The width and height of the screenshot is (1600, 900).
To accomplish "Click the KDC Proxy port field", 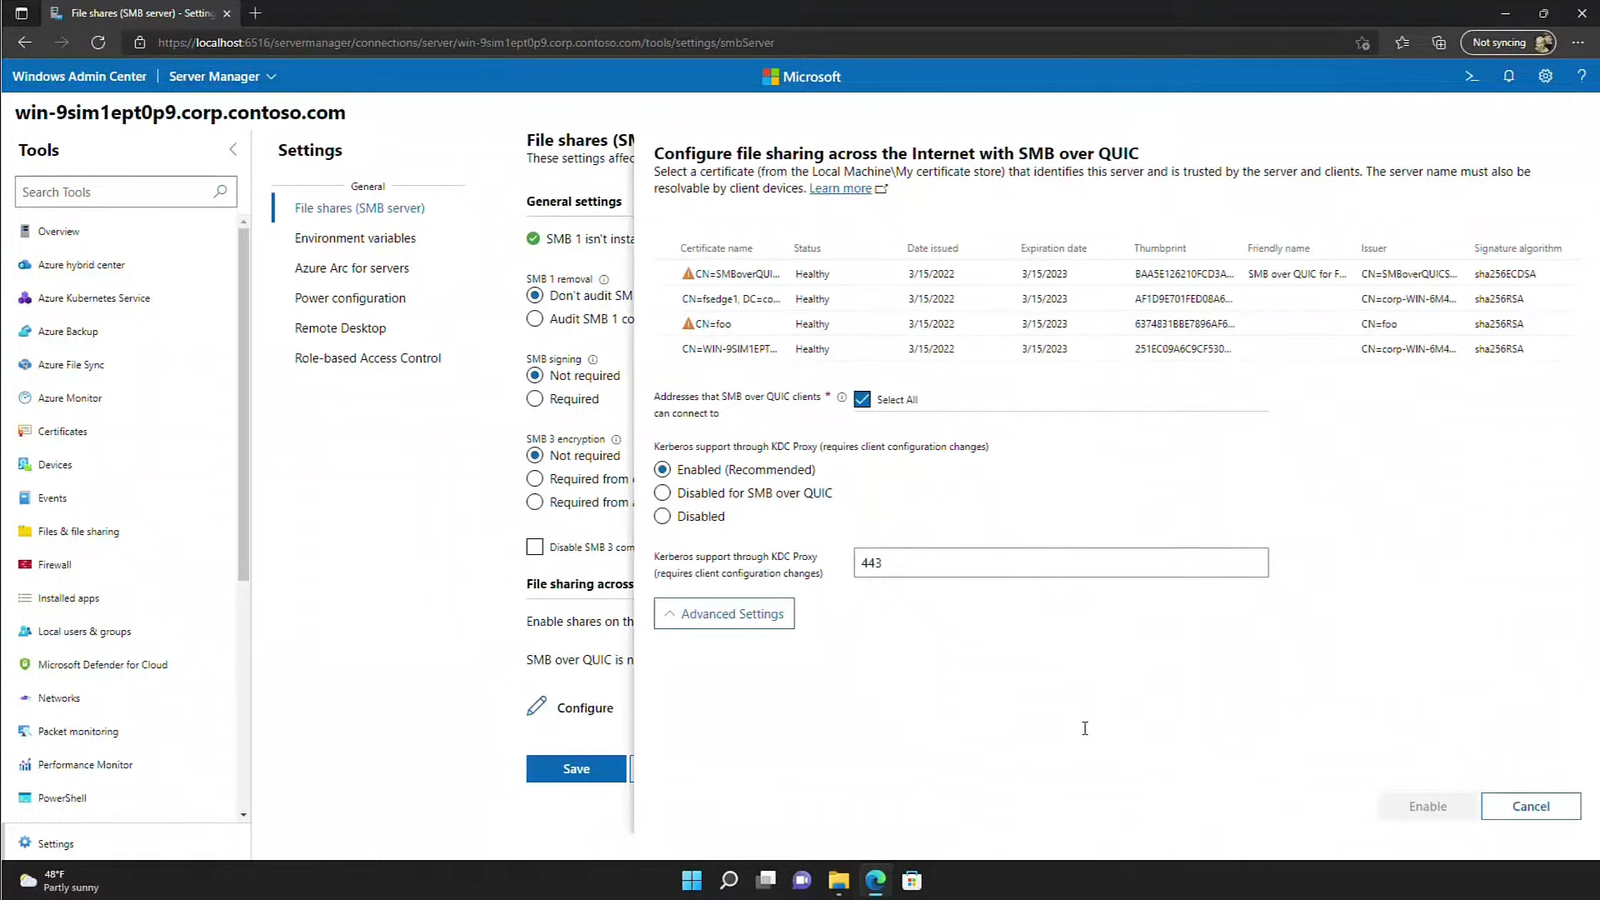I will [1060, 562].
